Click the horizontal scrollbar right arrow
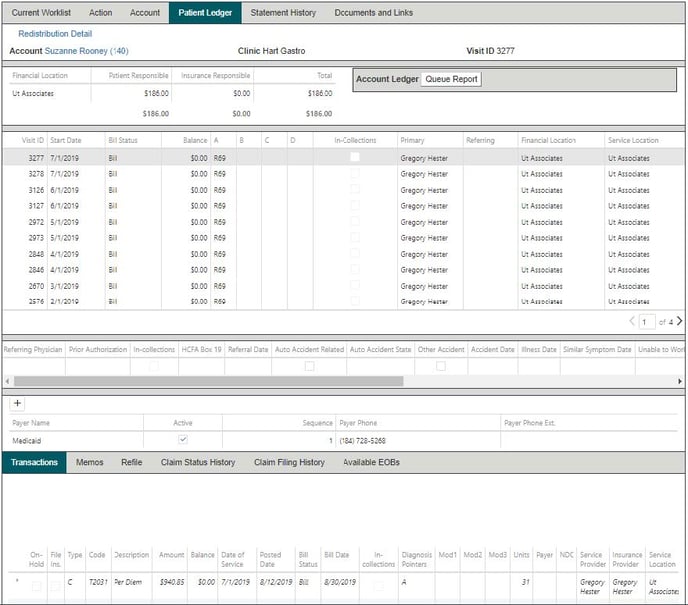Viewport: 688px width, 605px height. [681, 381]
